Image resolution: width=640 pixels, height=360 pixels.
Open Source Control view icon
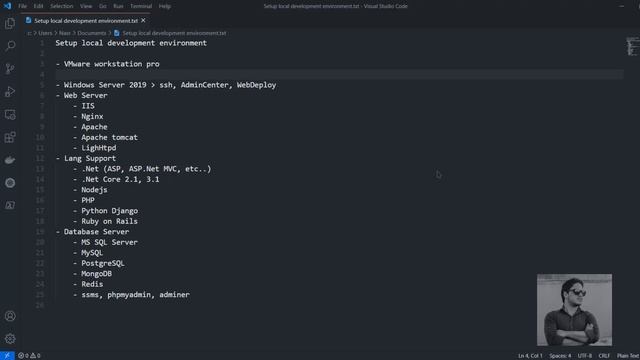[x=10, y=69]
